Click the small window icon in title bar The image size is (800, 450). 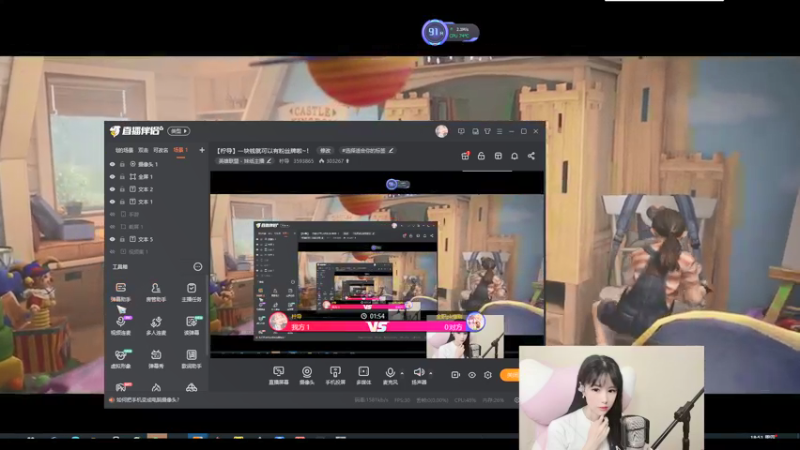475,132
